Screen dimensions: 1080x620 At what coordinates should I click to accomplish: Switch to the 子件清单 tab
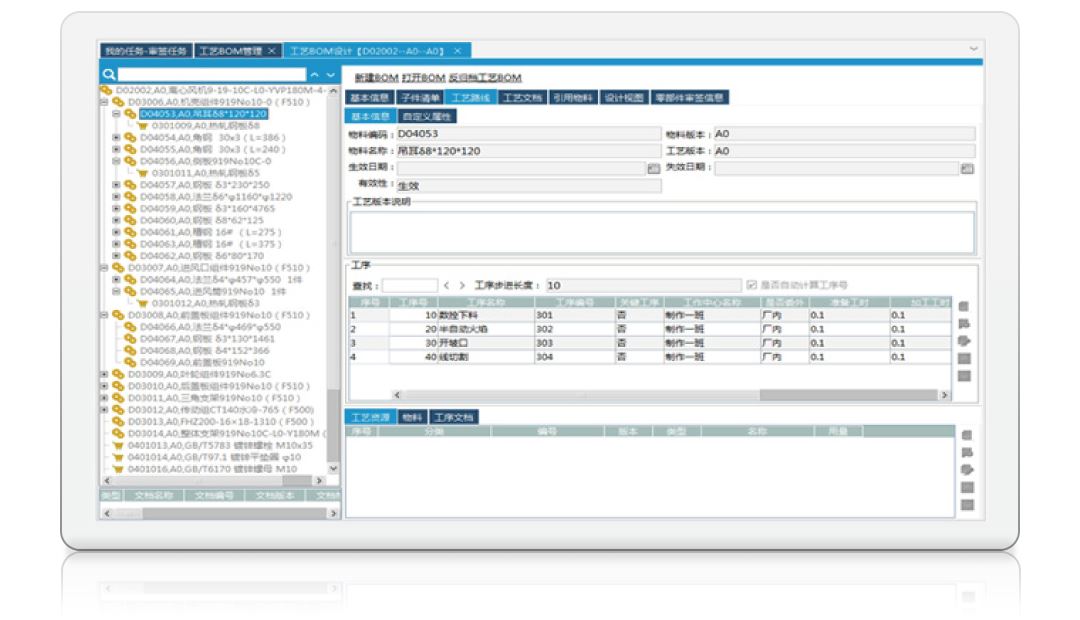(419, 98)
